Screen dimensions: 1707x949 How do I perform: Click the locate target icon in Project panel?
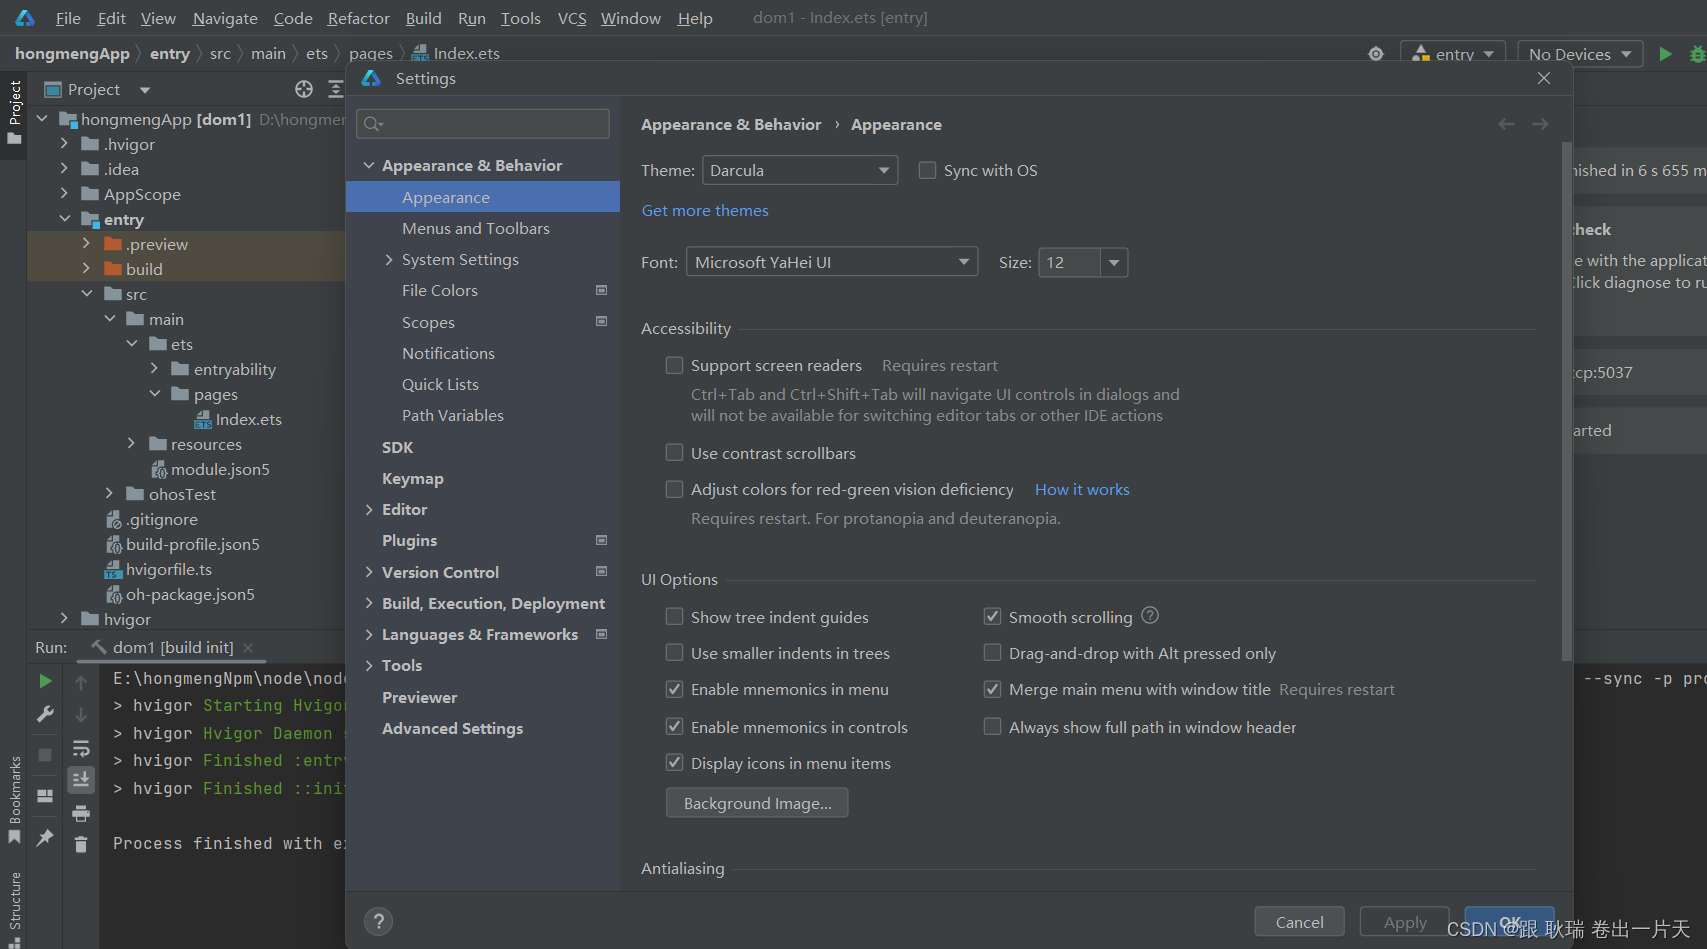(x=304, y=89)
